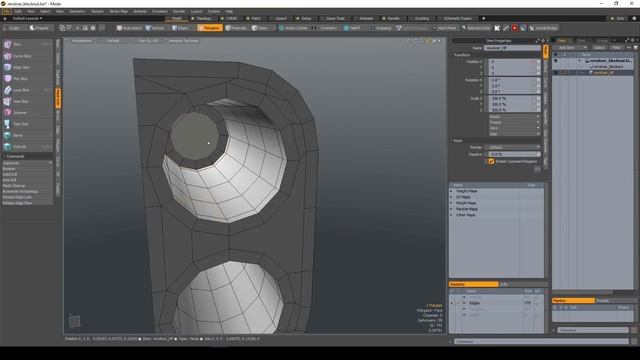
Task: Click the Position X value field
Action: pos(514,62)
